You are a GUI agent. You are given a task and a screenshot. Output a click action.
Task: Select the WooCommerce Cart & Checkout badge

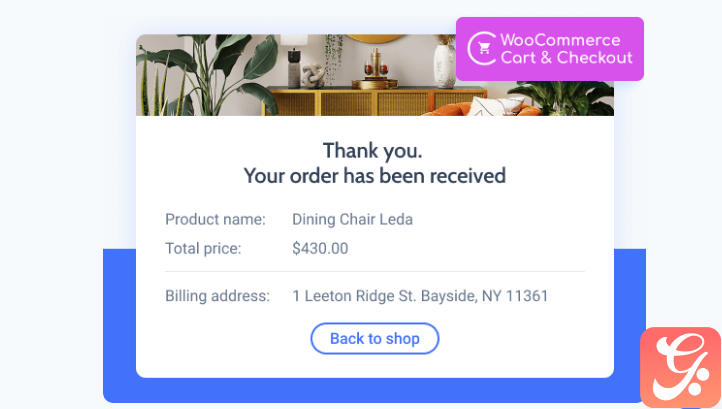[550, 49]
